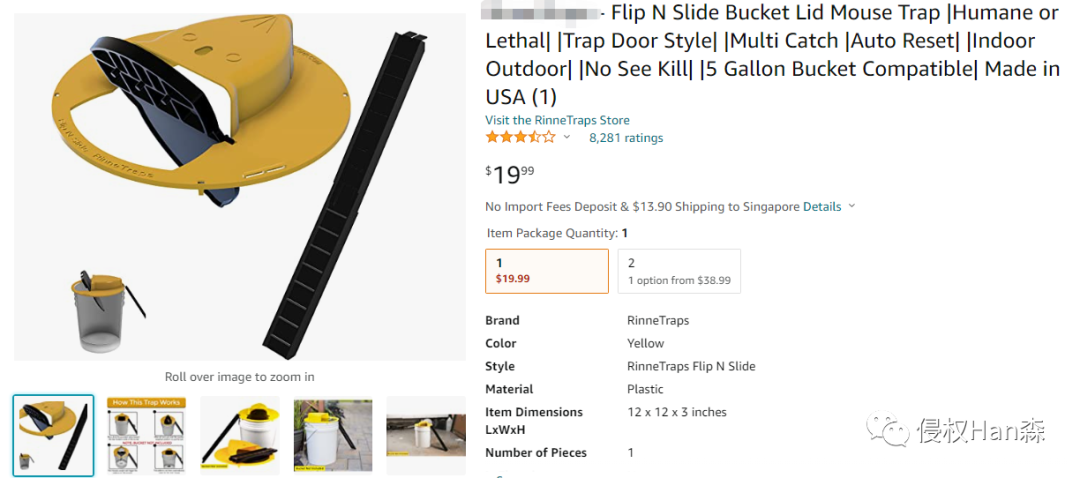Viewport: 1080px width, 478px height.
Task: Expand the star rating breakdown chevron
Action: pos(567,138)
